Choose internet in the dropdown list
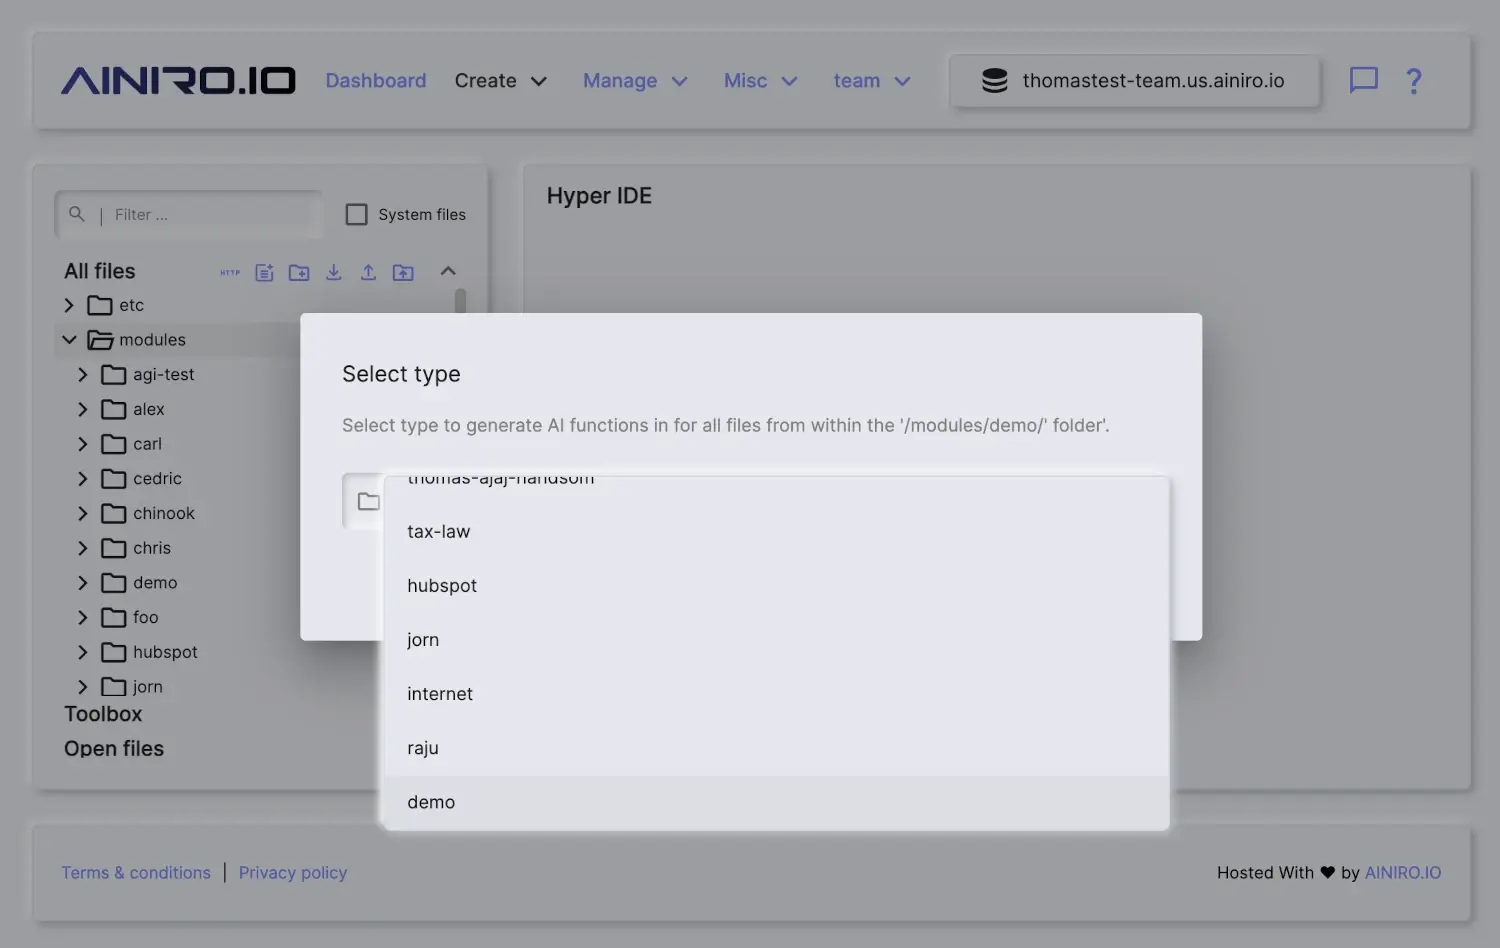 tap(777, 694)
